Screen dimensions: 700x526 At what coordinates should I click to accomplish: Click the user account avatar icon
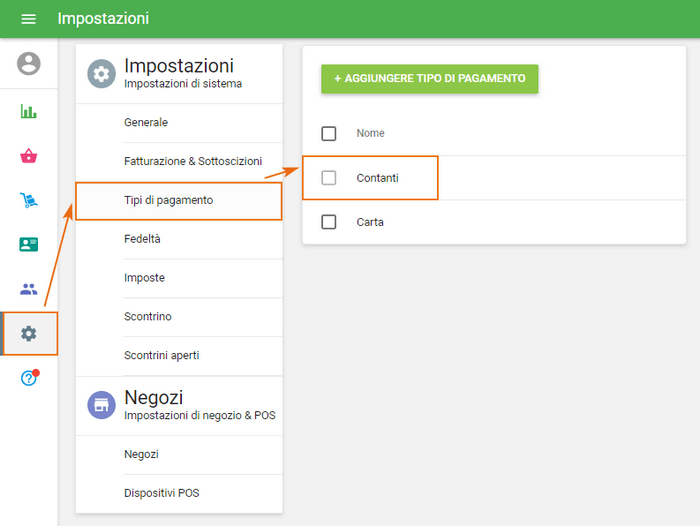29,64
